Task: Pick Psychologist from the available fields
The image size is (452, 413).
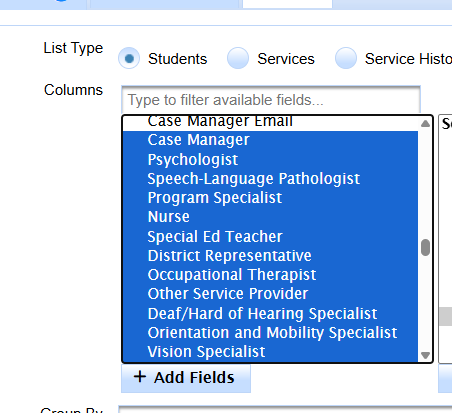Action: pyautogui.click(x=270, y=160)
